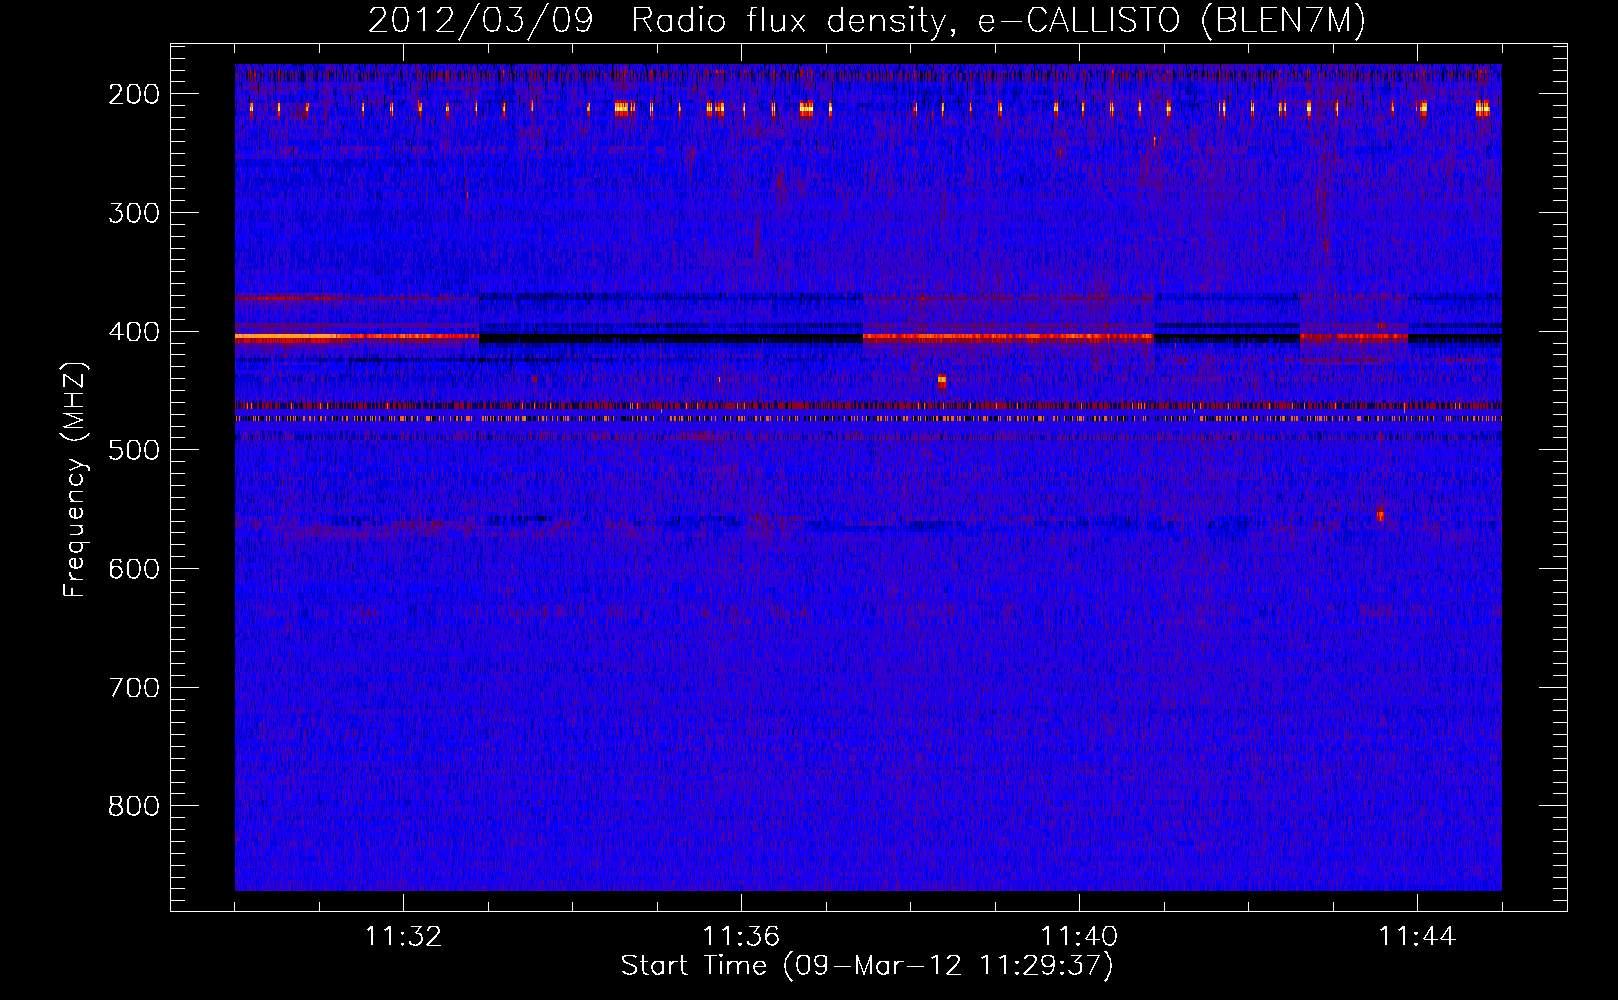Click the 800 frequency tick label
Viewport: 1618px width, 1000px height.
134,806
